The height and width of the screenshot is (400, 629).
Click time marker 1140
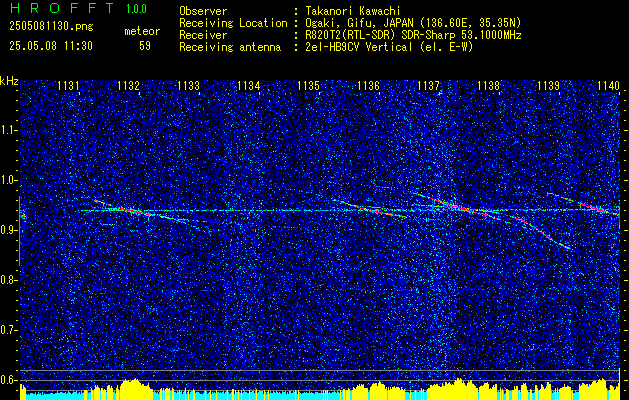click(x=608, y=85)
